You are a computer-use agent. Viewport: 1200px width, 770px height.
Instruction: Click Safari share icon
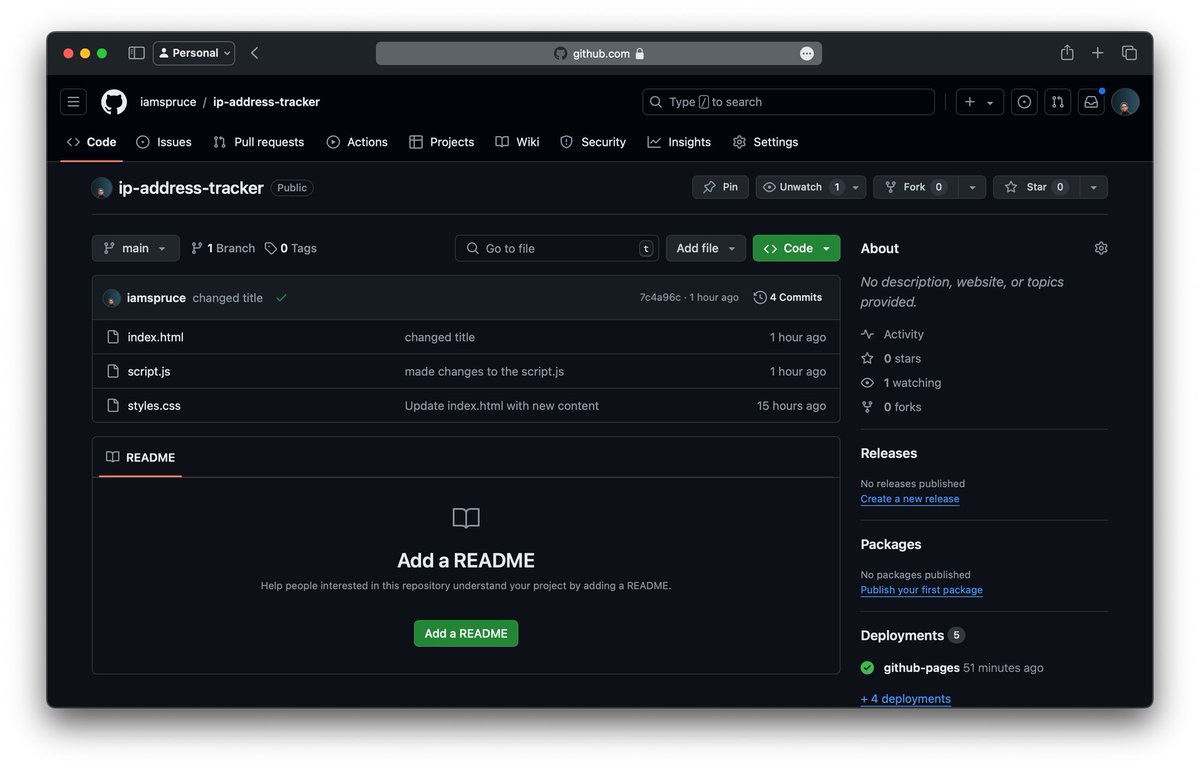pyautogui.click(x=1067, y=53)
